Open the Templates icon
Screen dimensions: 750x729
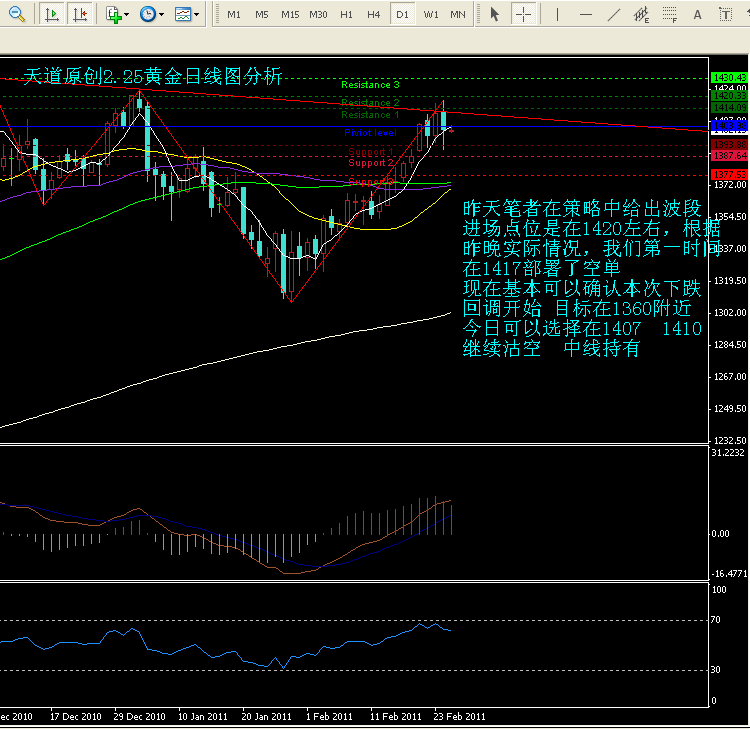183,14
